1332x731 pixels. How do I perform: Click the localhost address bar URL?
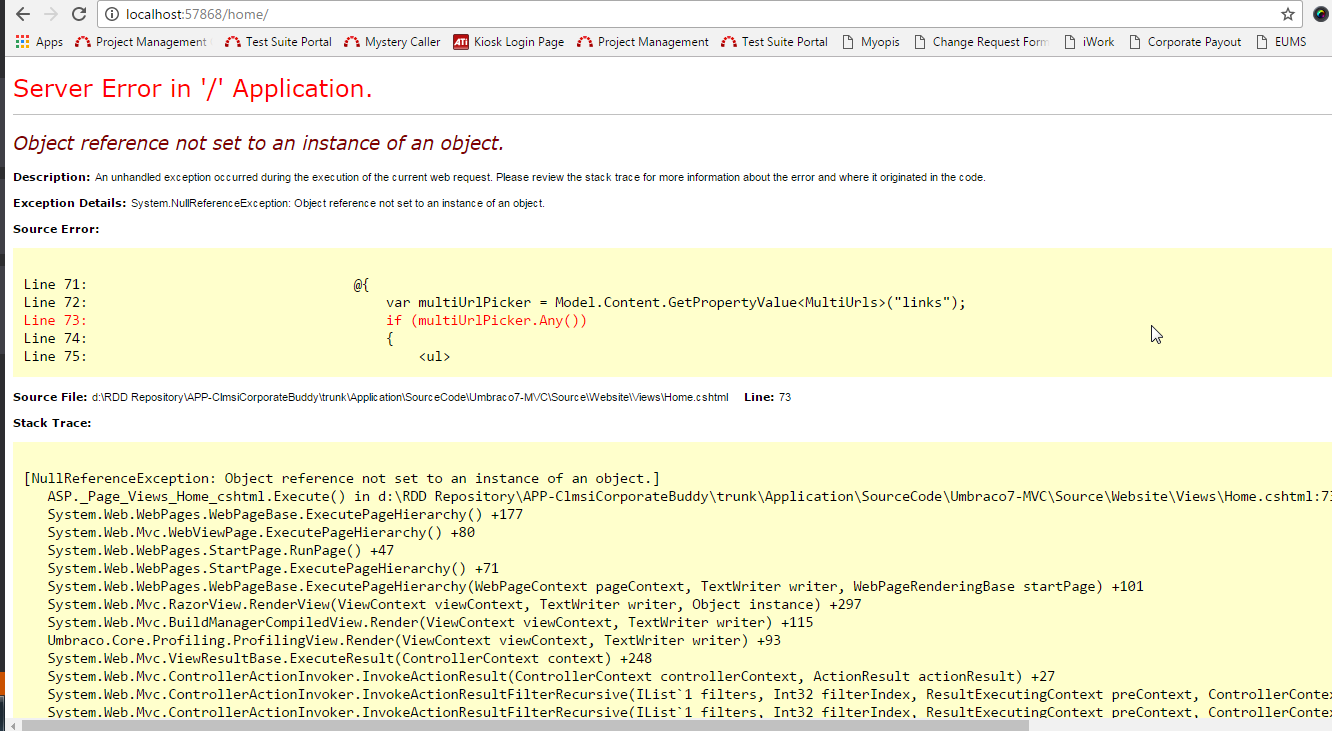(x=197, y=14)
